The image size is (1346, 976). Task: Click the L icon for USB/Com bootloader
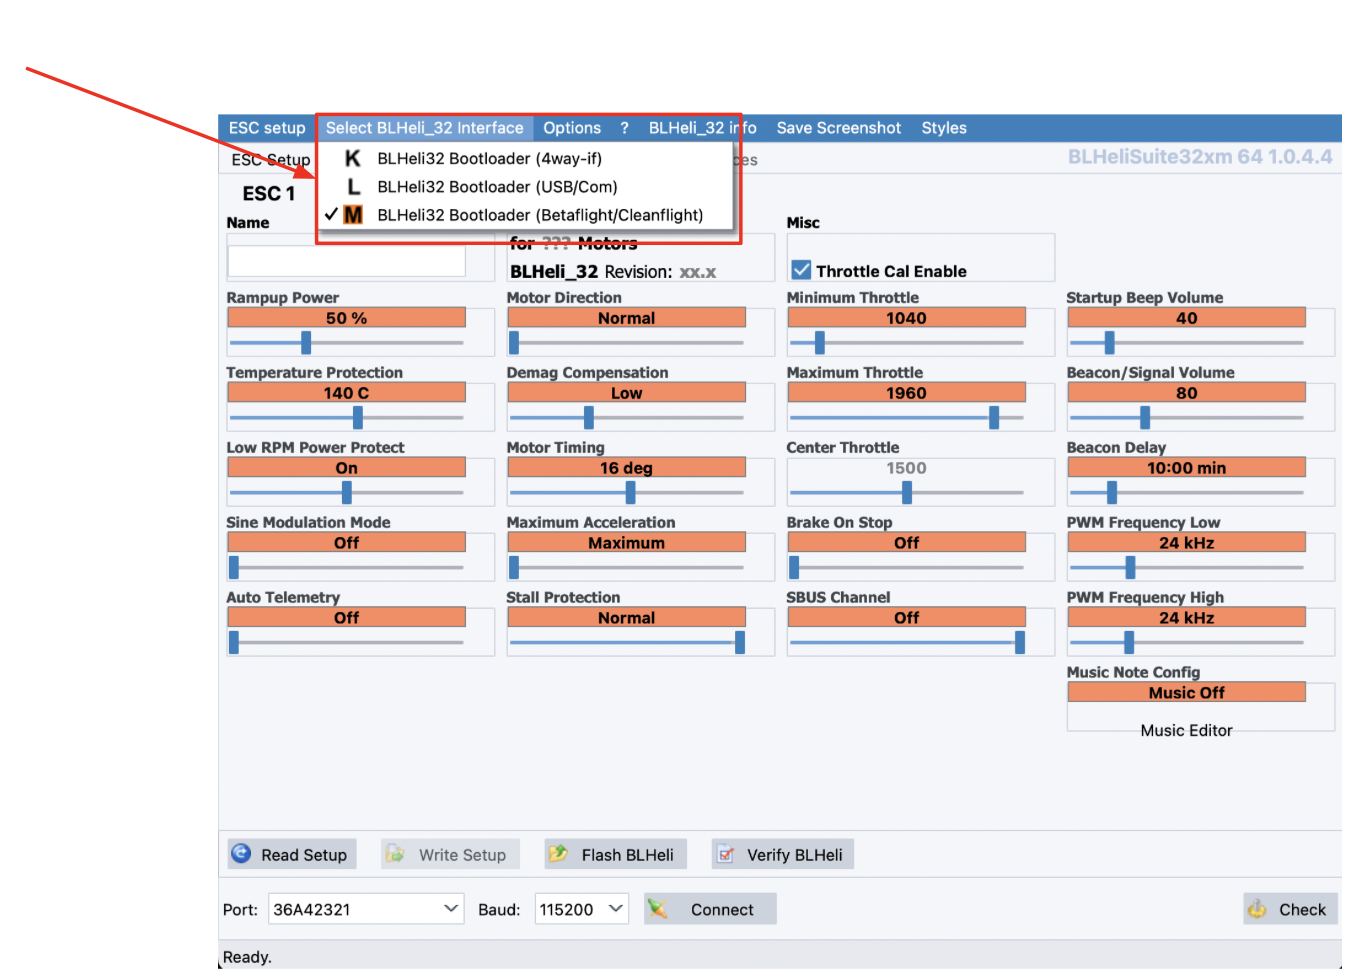(x=352, y=187)
